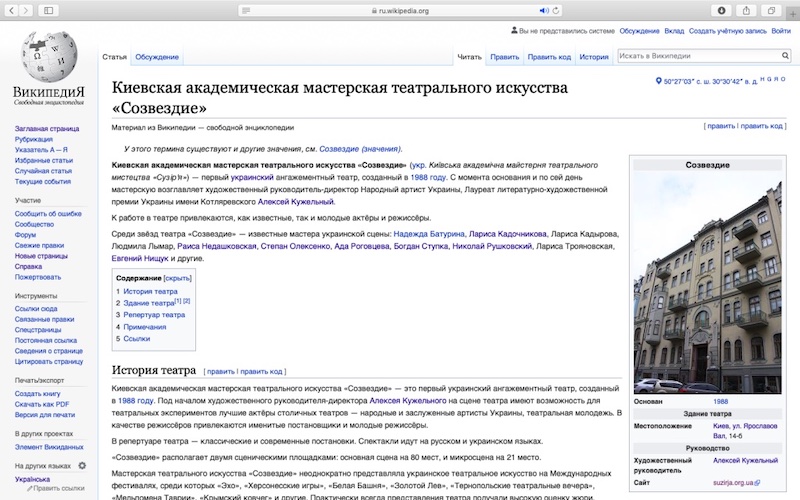
Task: Click Киев, ул. Ярославов Вал location link
Action: [x=745, y=431]
